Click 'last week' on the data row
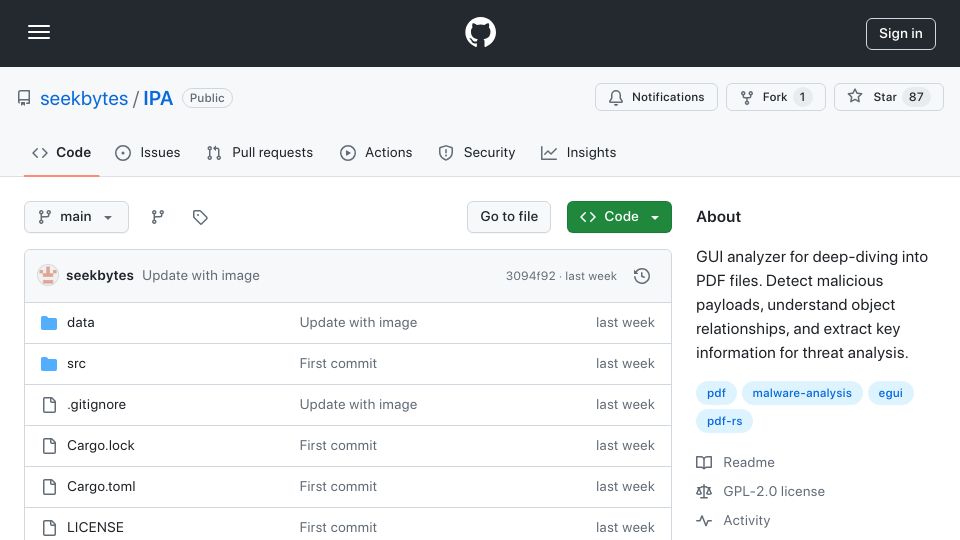The image size is (960, 540). [x=625, y=323]
